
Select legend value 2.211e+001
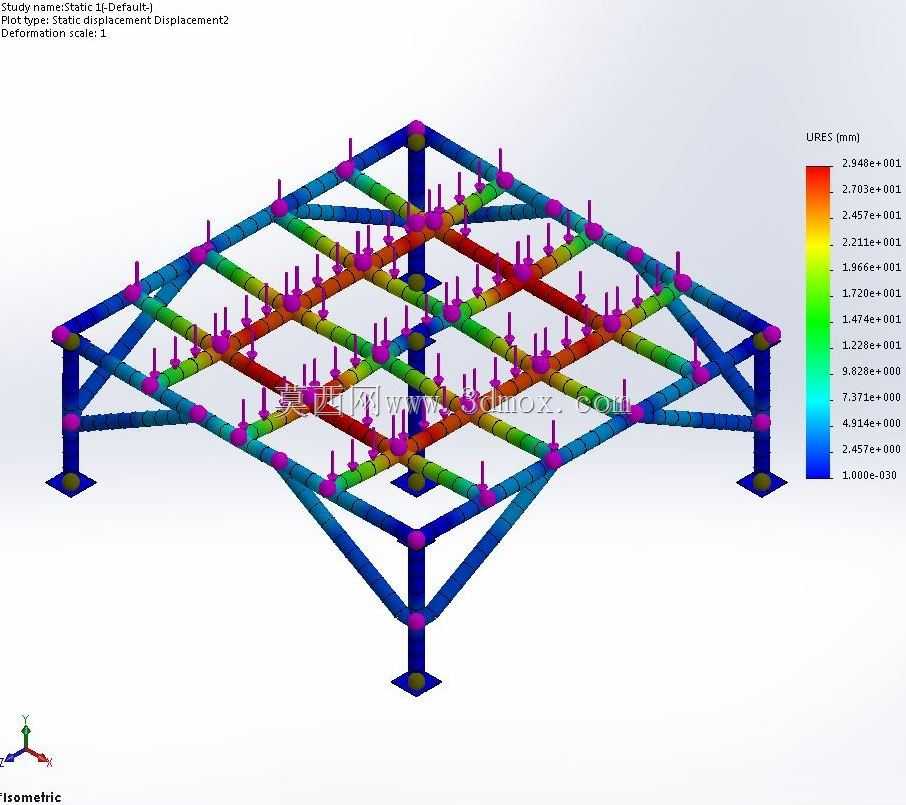(x=871, y=242)
